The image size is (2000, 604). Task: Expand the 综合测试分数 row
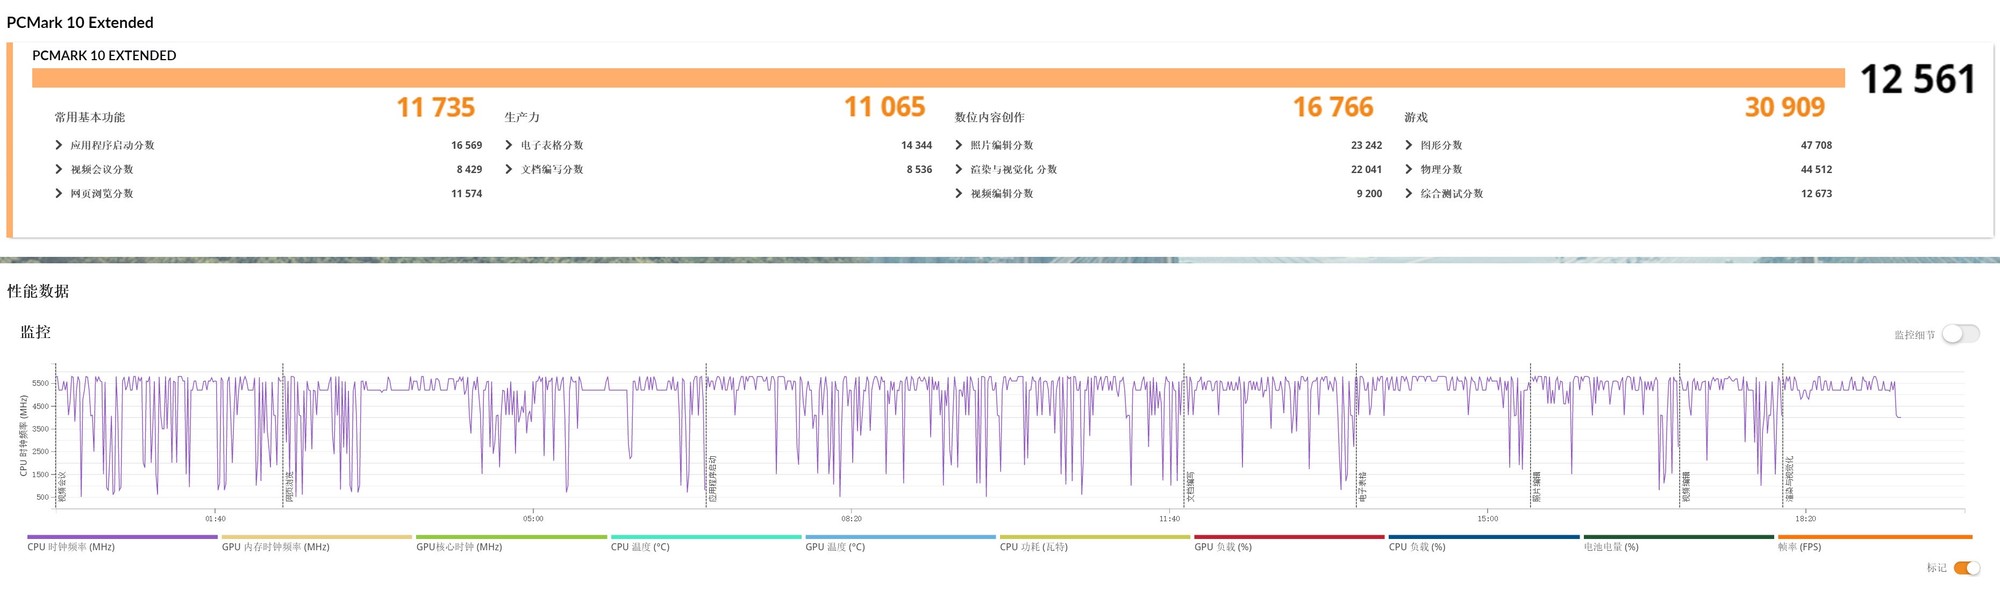[x=1408, y=193]
